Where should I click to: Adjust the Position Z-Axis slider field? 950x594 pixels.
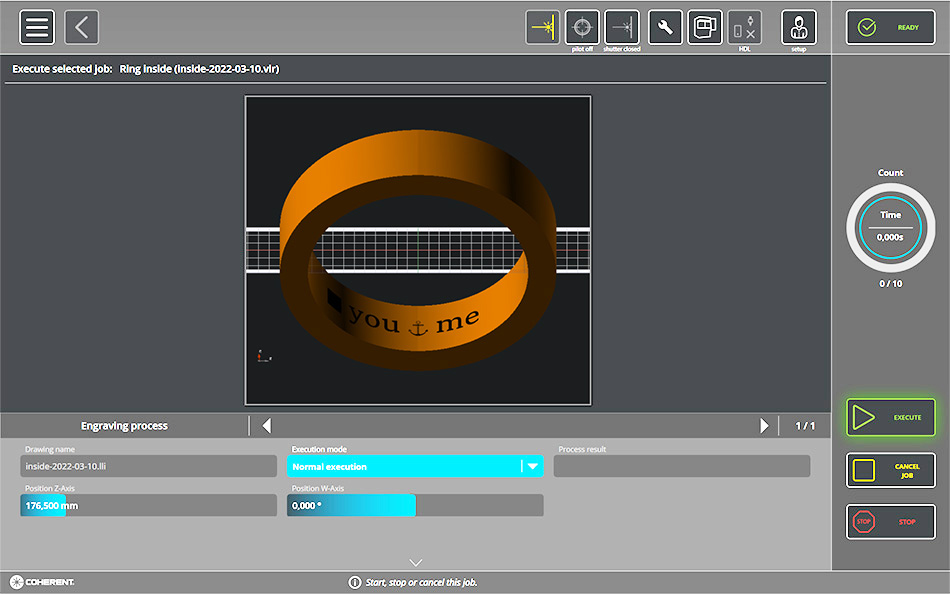click(x=148, y=505)
